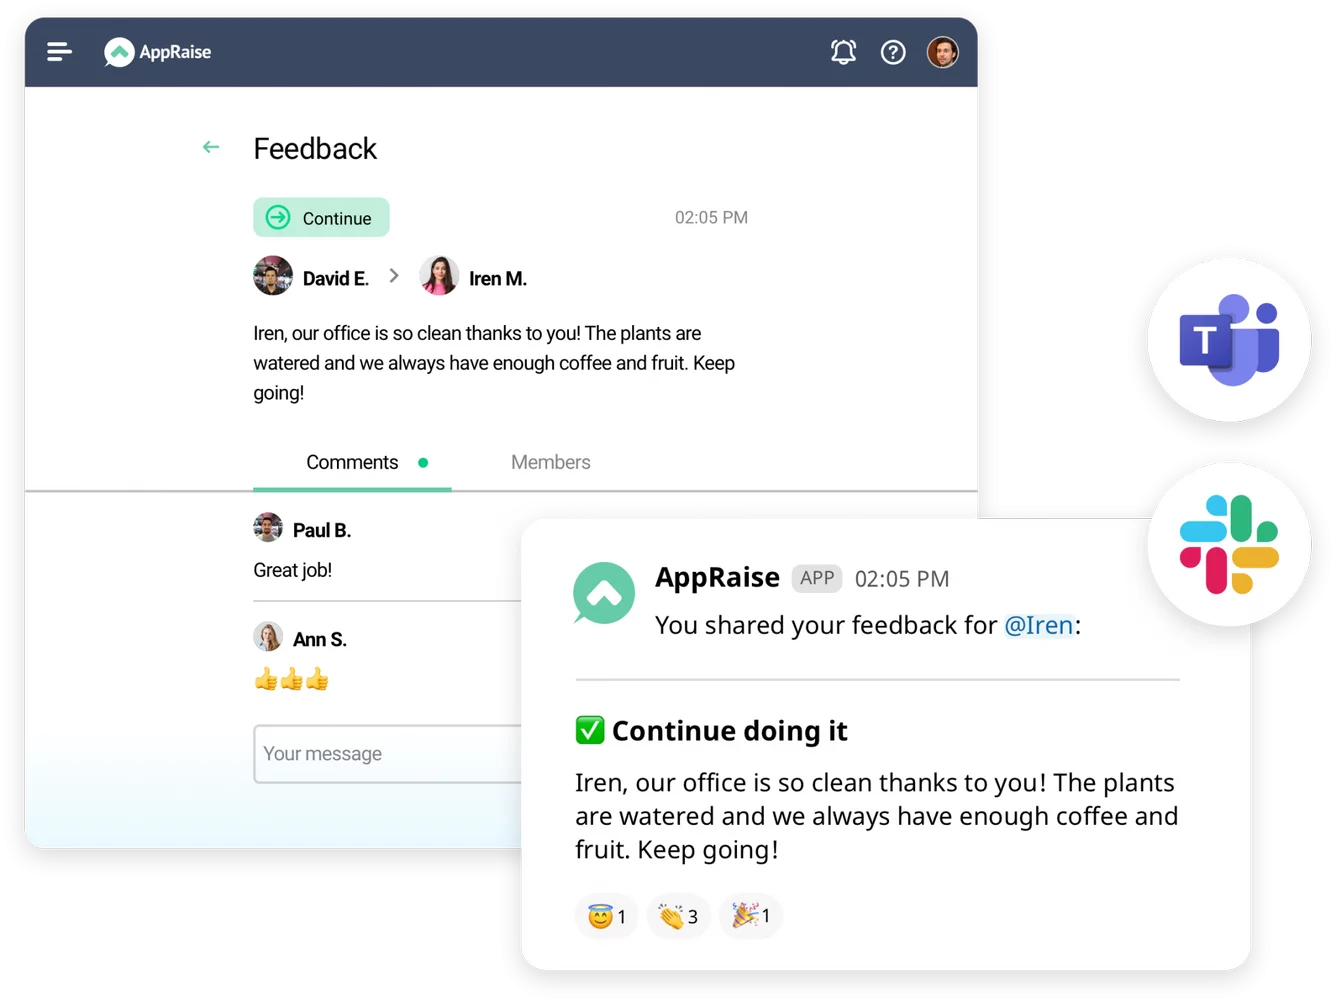Open the notifications bell
1336x1002 pixels.
point(843,52)
